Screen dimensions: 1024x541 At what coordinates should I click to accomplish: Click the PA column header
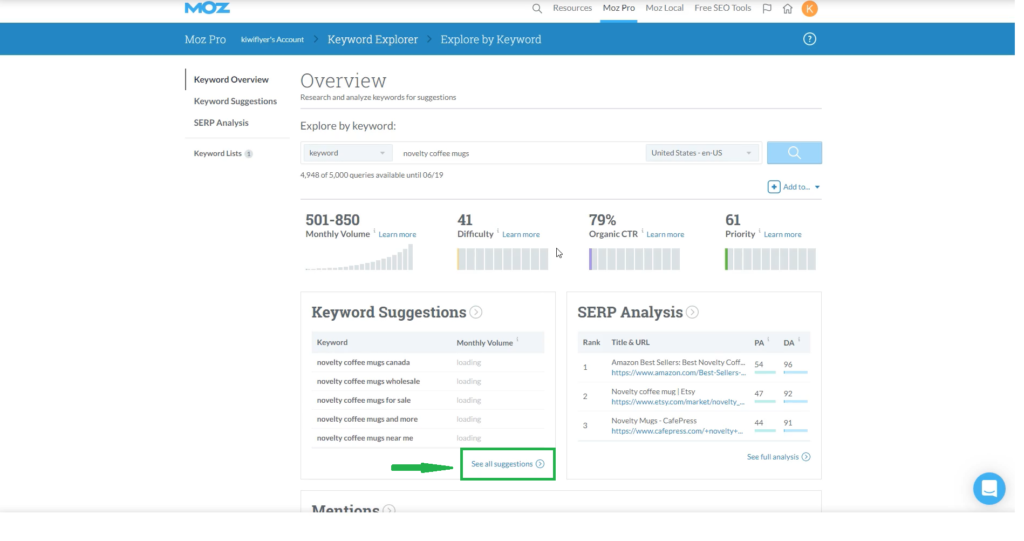pos(759,342)
